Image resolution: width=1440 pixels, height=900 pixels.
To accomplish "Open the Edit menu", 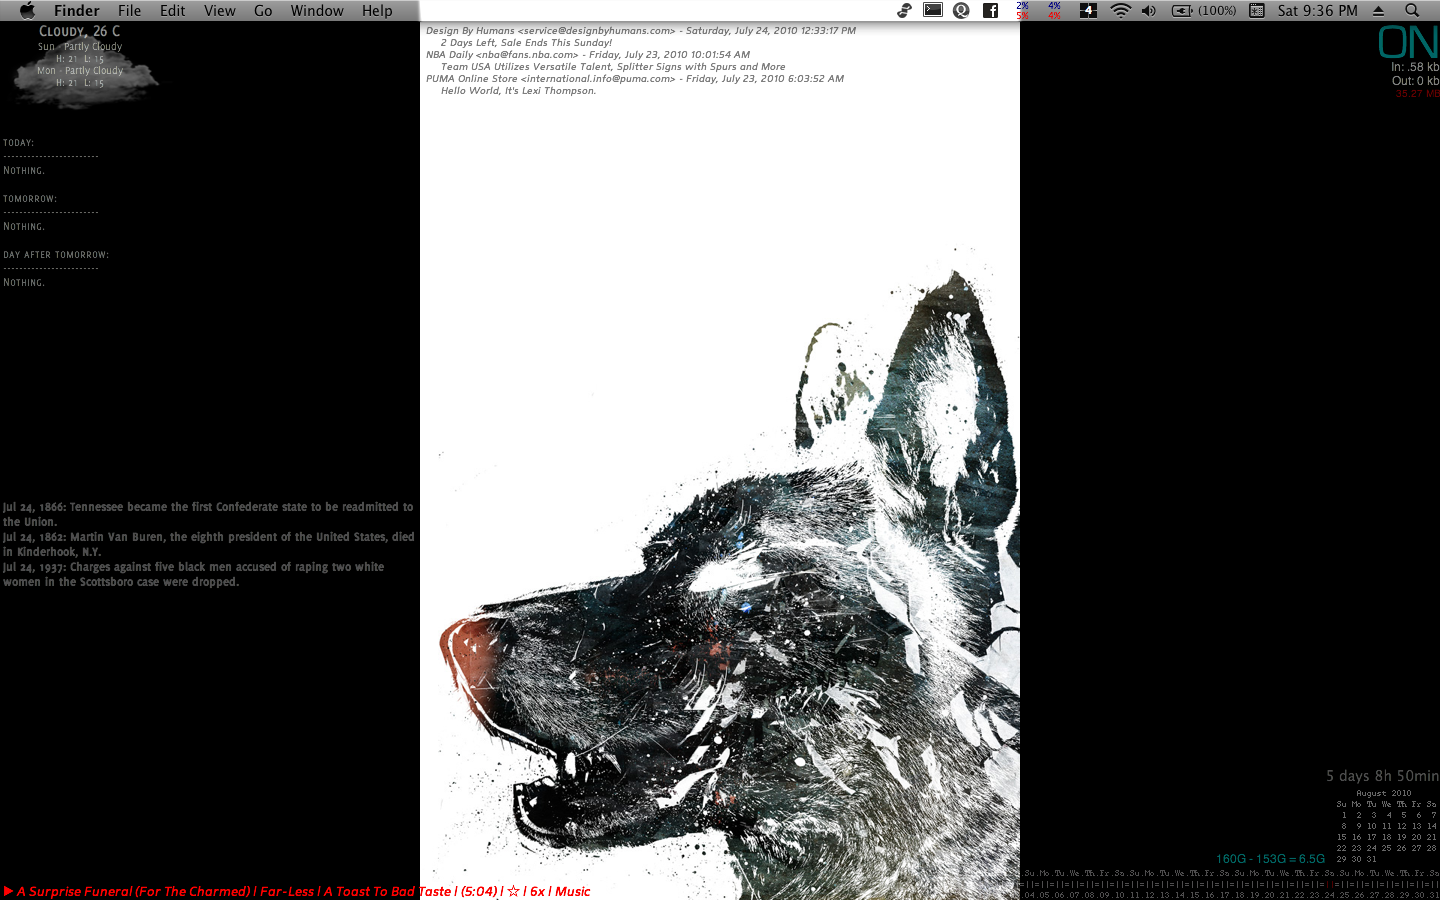I will click(x=172, y=10).
